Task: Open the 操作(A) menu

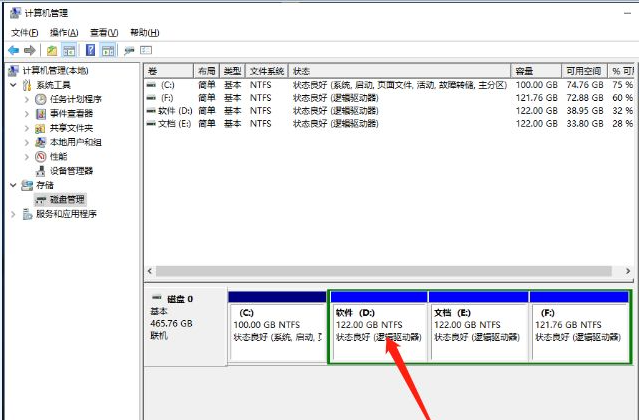Action: 64,33
